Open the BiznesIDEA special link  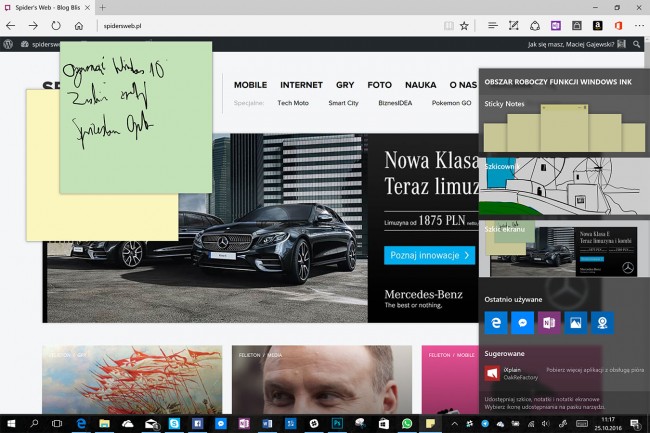(x=395, y=103)
